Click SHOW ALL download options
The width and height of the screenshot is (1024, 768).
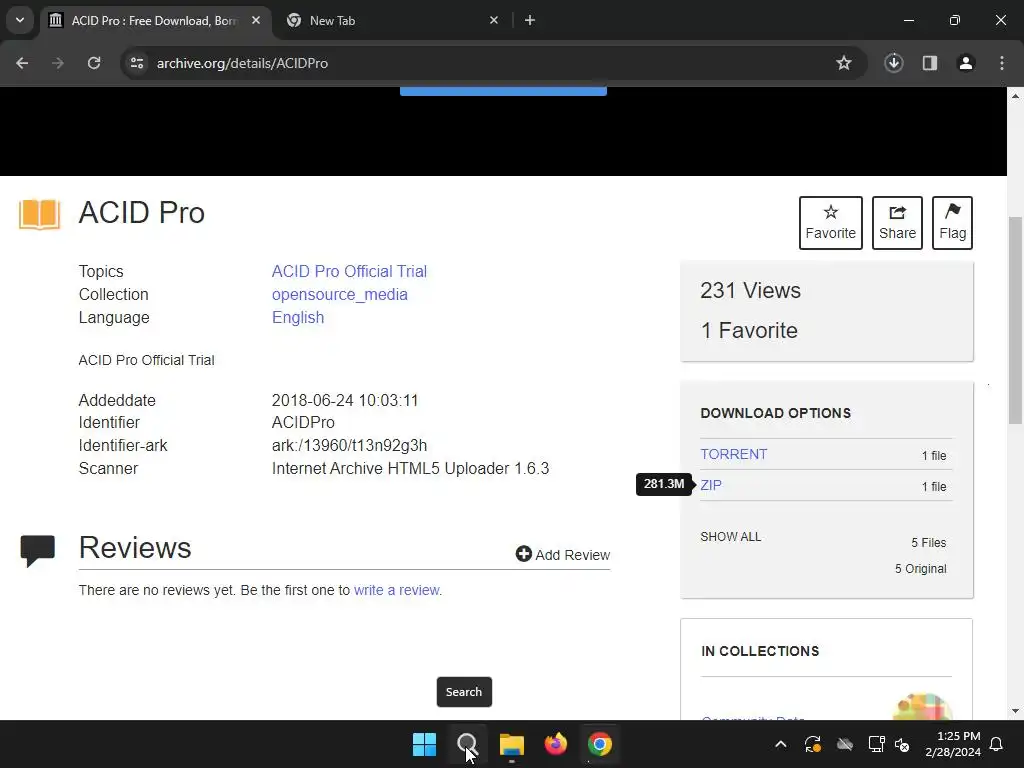pos(730,537)
